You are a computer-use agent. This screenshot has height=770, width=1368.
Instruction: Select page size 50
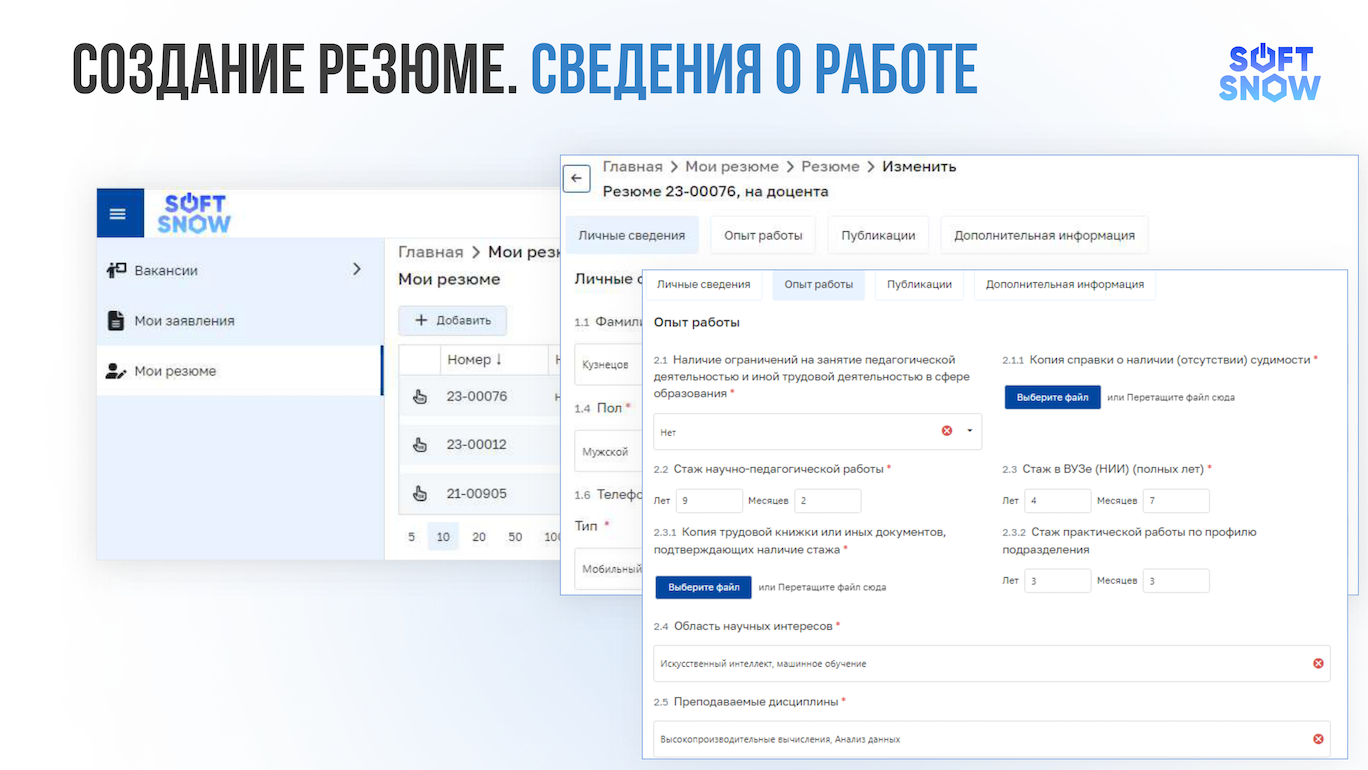point(515,537)
